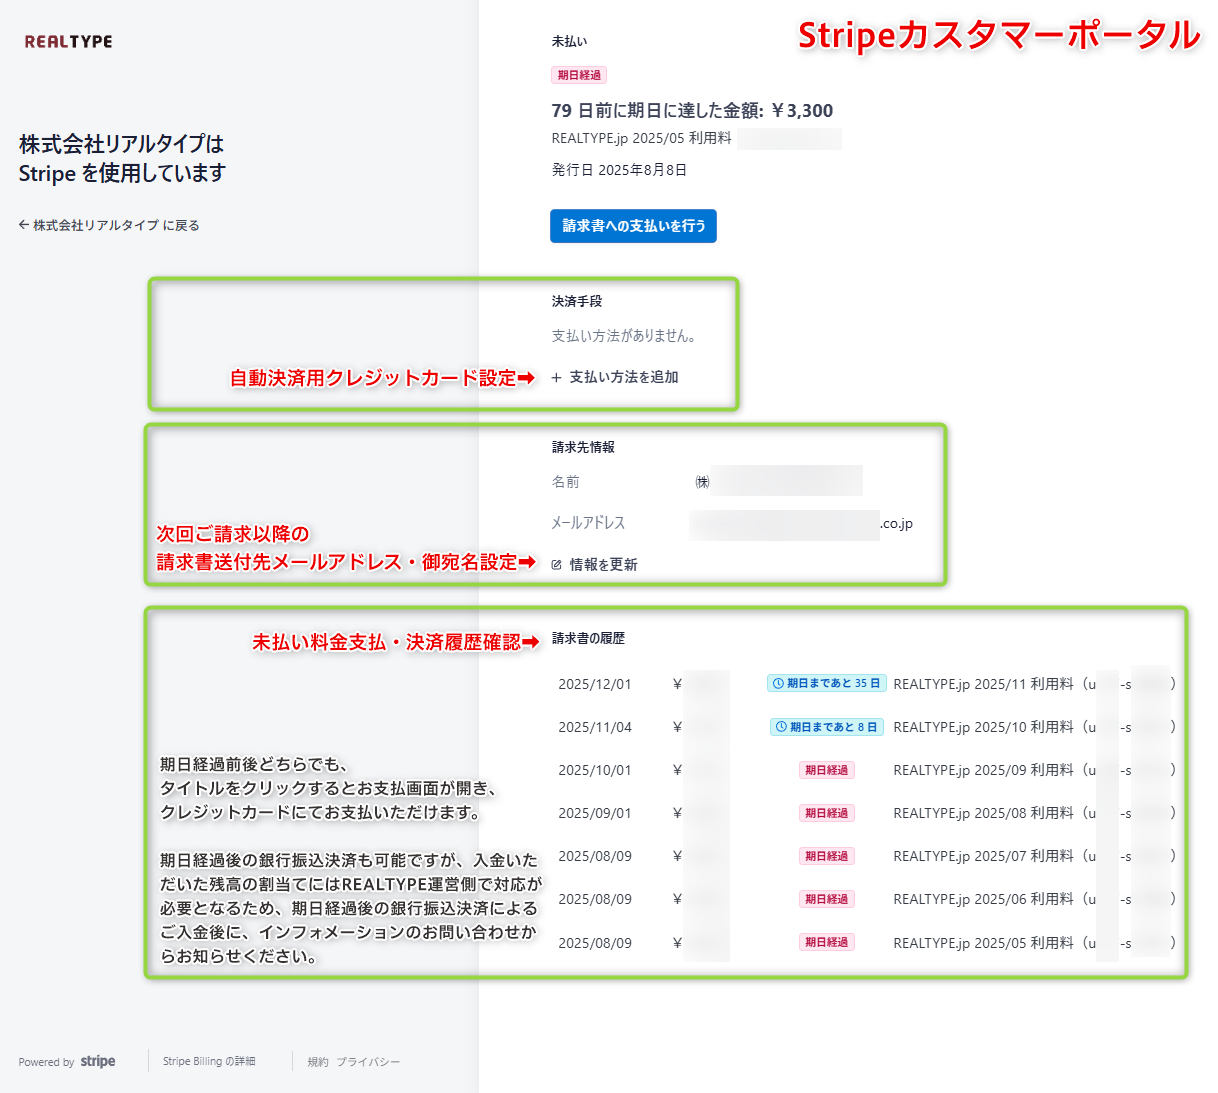
Task: Open invoice REALTYPE.jp 2025/11 利用料
Action: click(983, 684)
